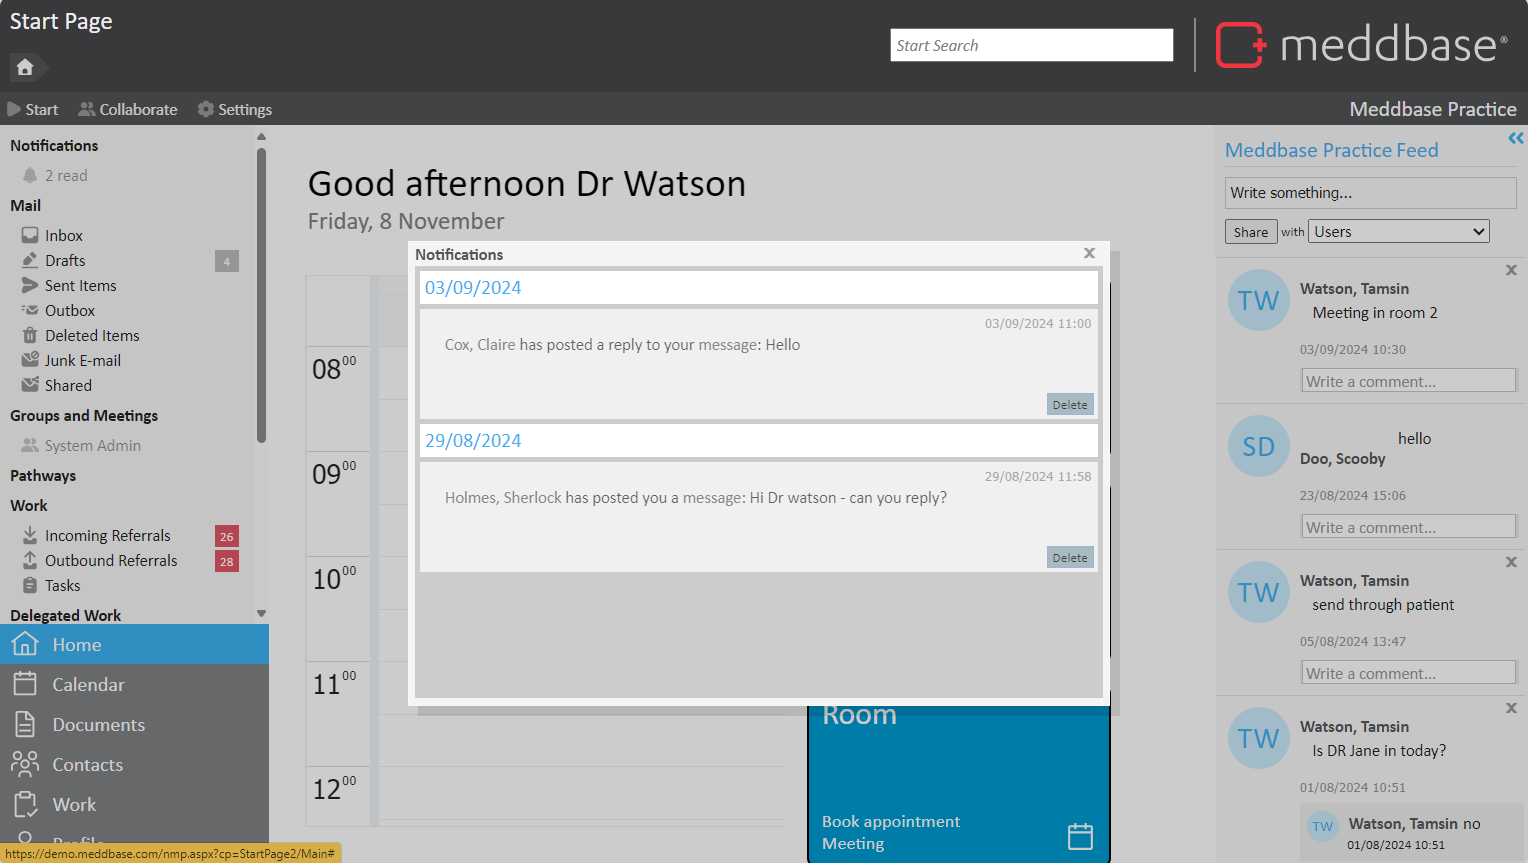1528x863 pixels.
Task: Open the Contacts section
Action: pos(87,765)
